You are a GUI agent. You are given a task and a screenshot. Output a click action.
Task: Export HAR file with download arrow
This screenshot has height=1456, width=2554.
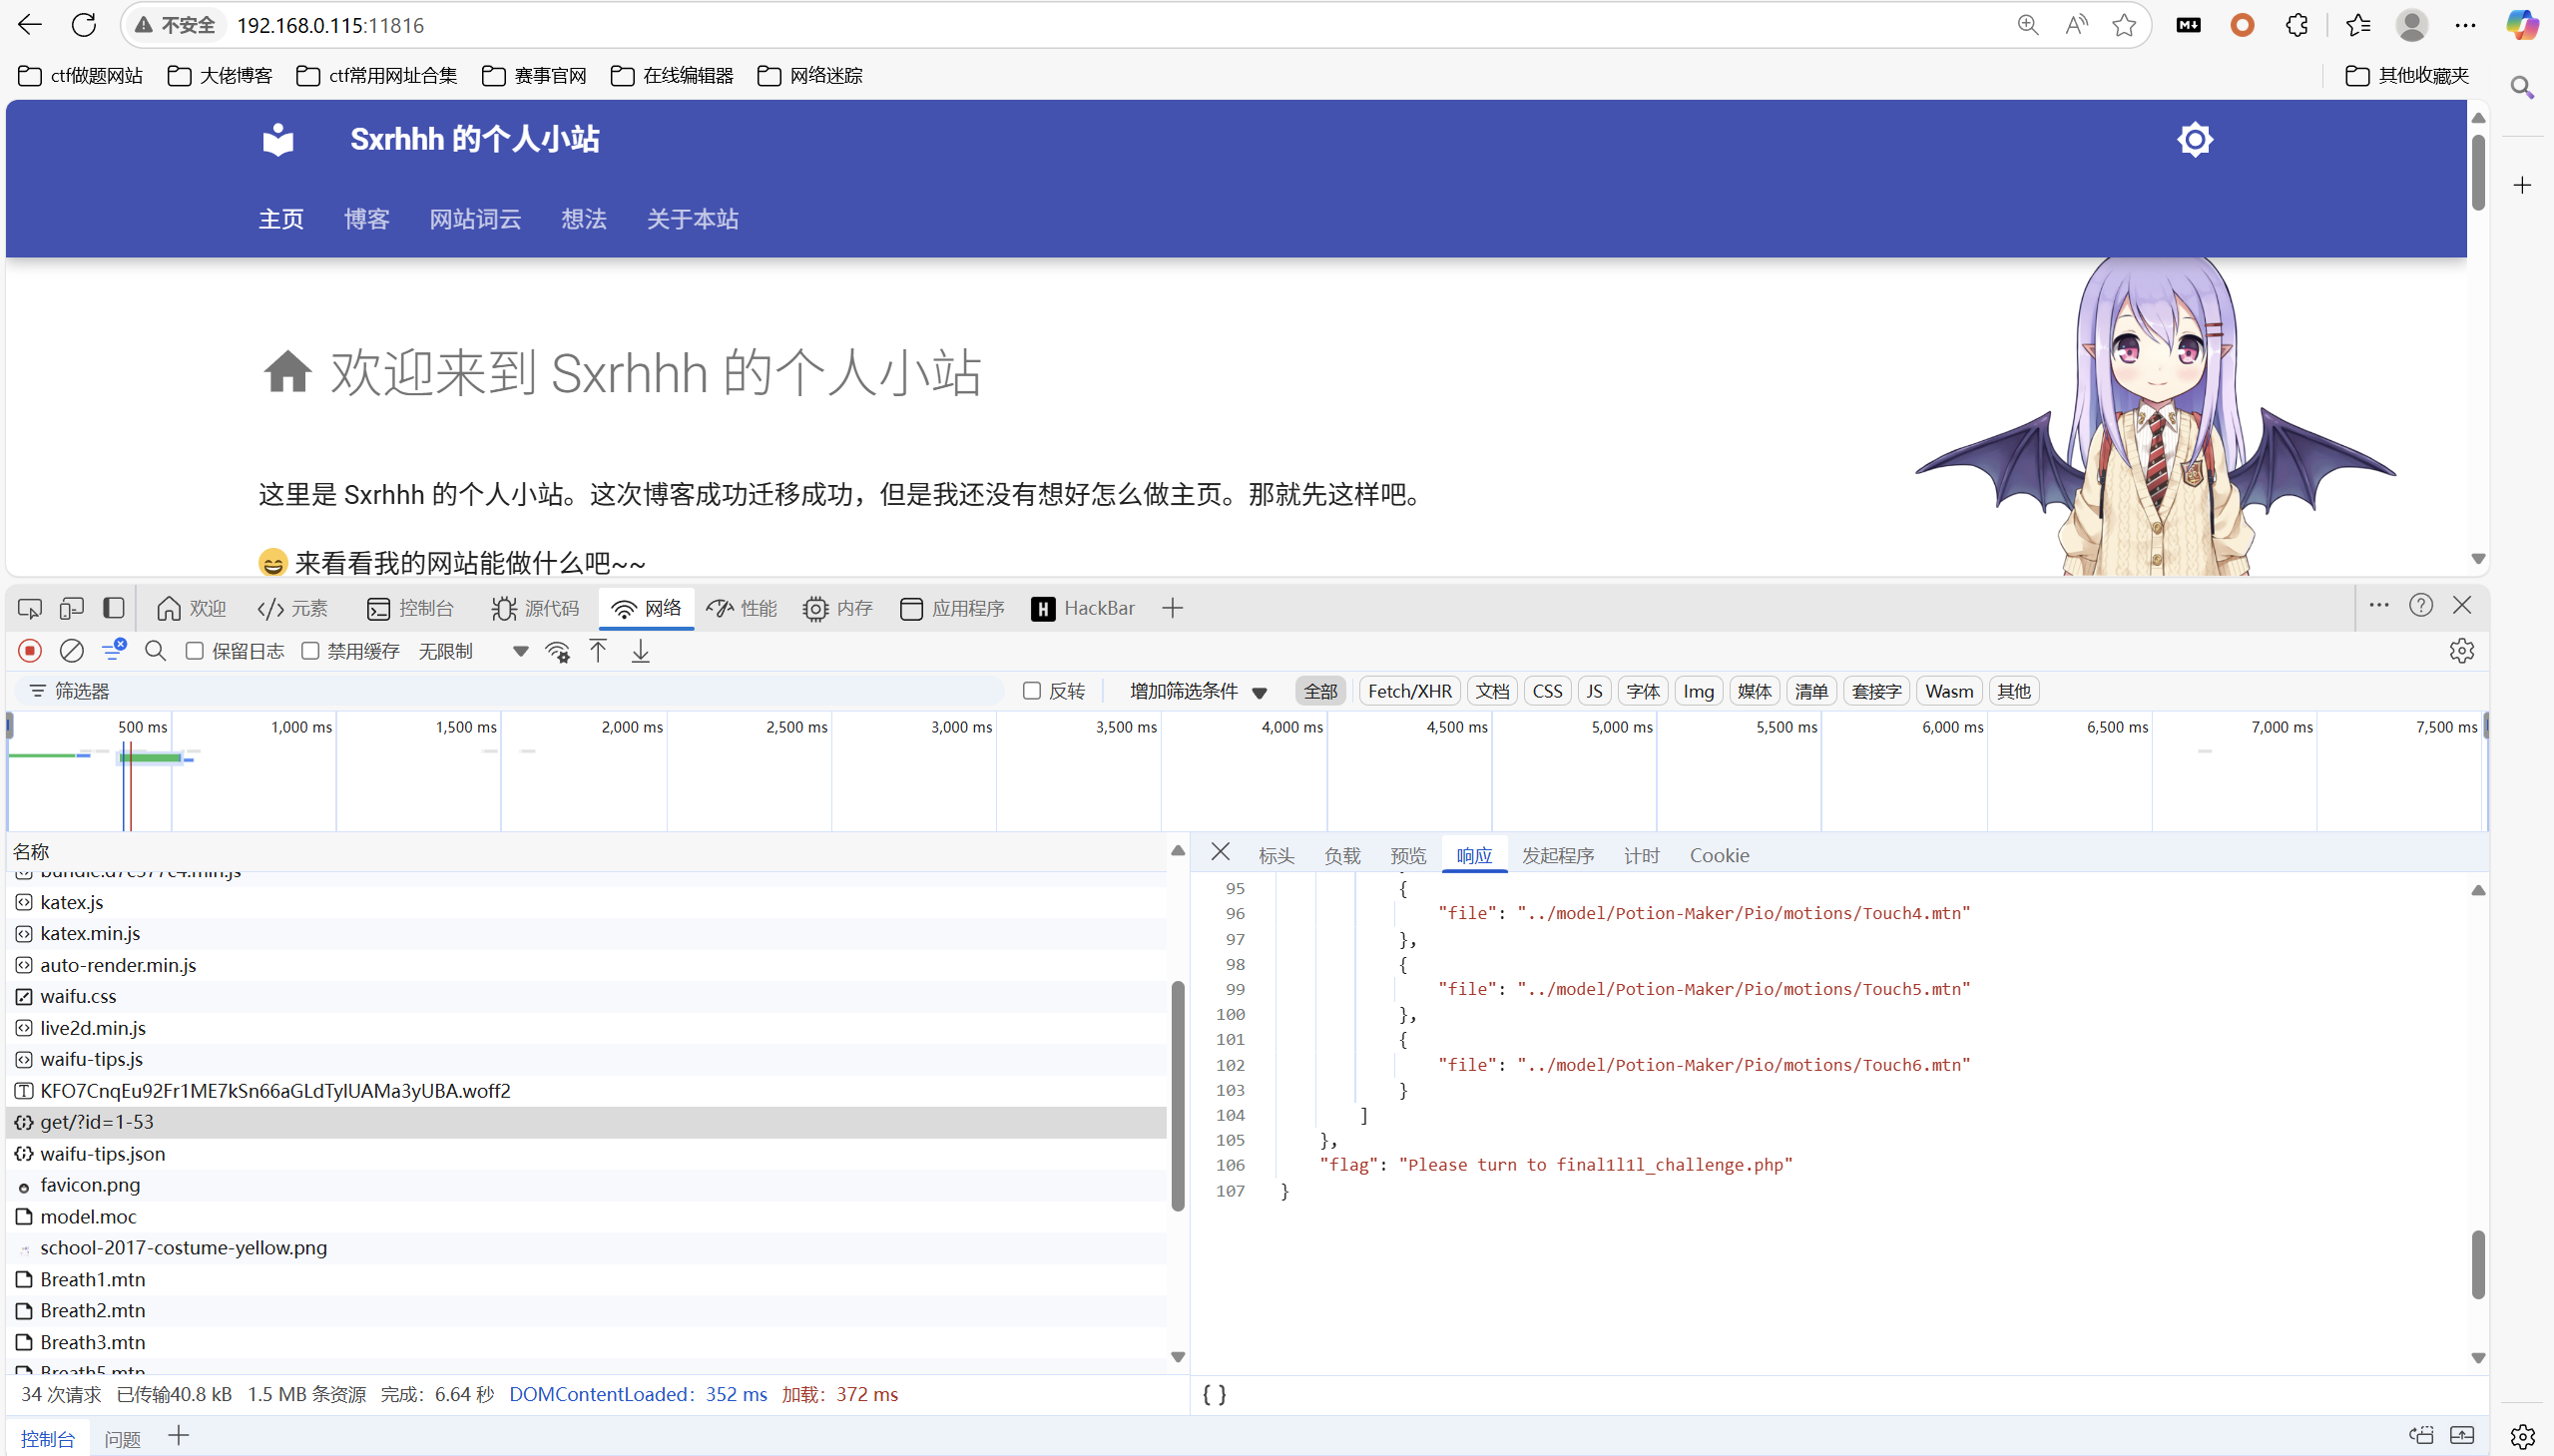641,651
